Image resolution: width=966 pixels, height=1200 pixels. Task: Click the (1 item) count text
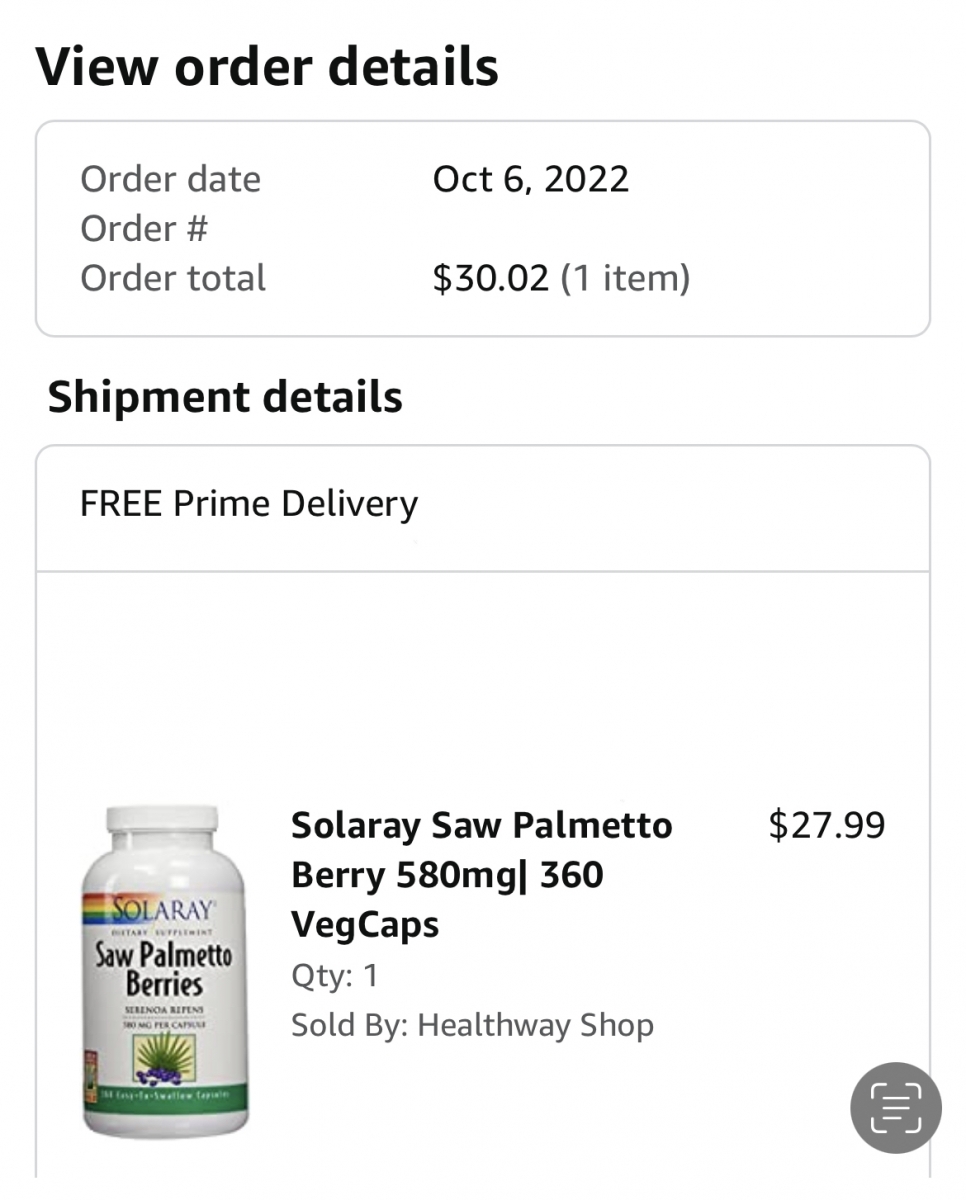tap(625, 278)
